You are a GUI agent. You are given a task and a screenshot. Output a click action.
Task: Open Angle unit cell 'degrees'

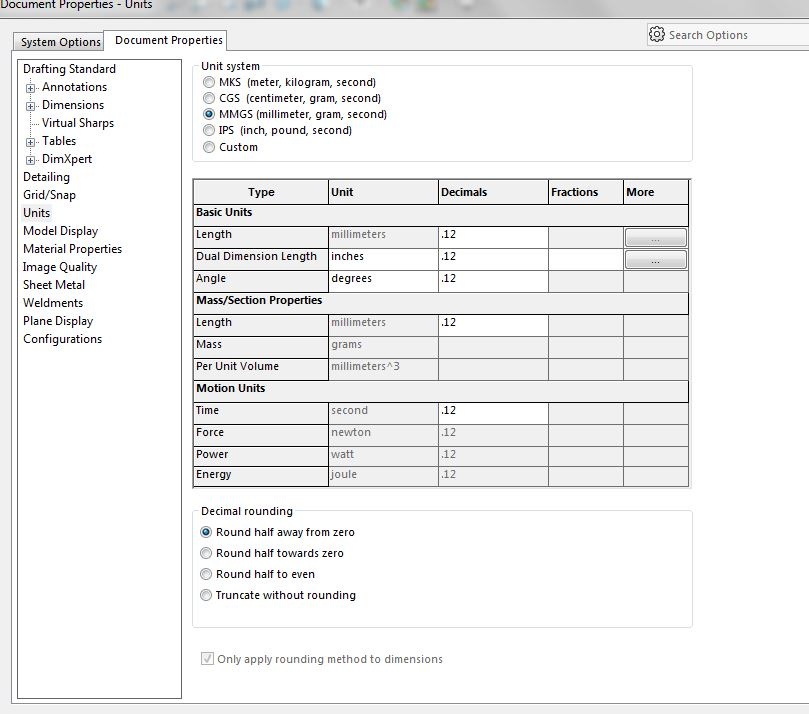[x=383, y=281]
